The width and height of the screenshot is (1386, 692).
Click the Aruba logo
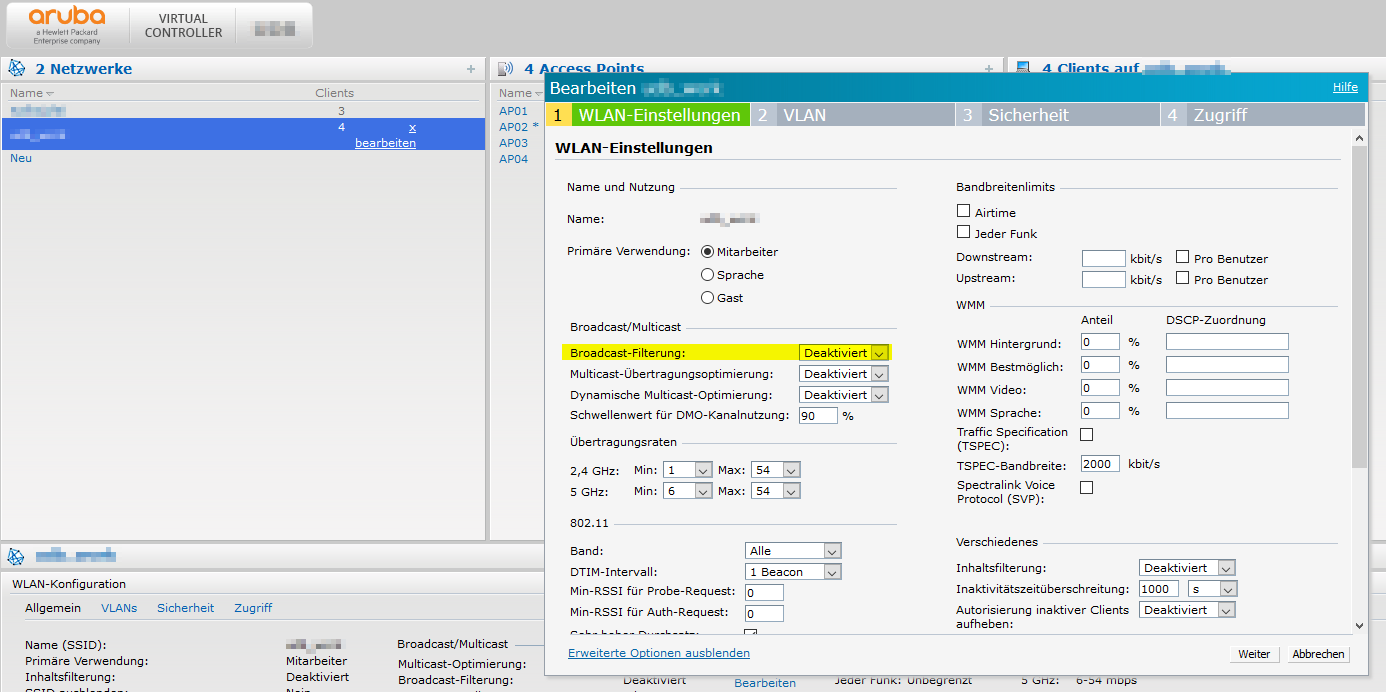pos(67,25)
